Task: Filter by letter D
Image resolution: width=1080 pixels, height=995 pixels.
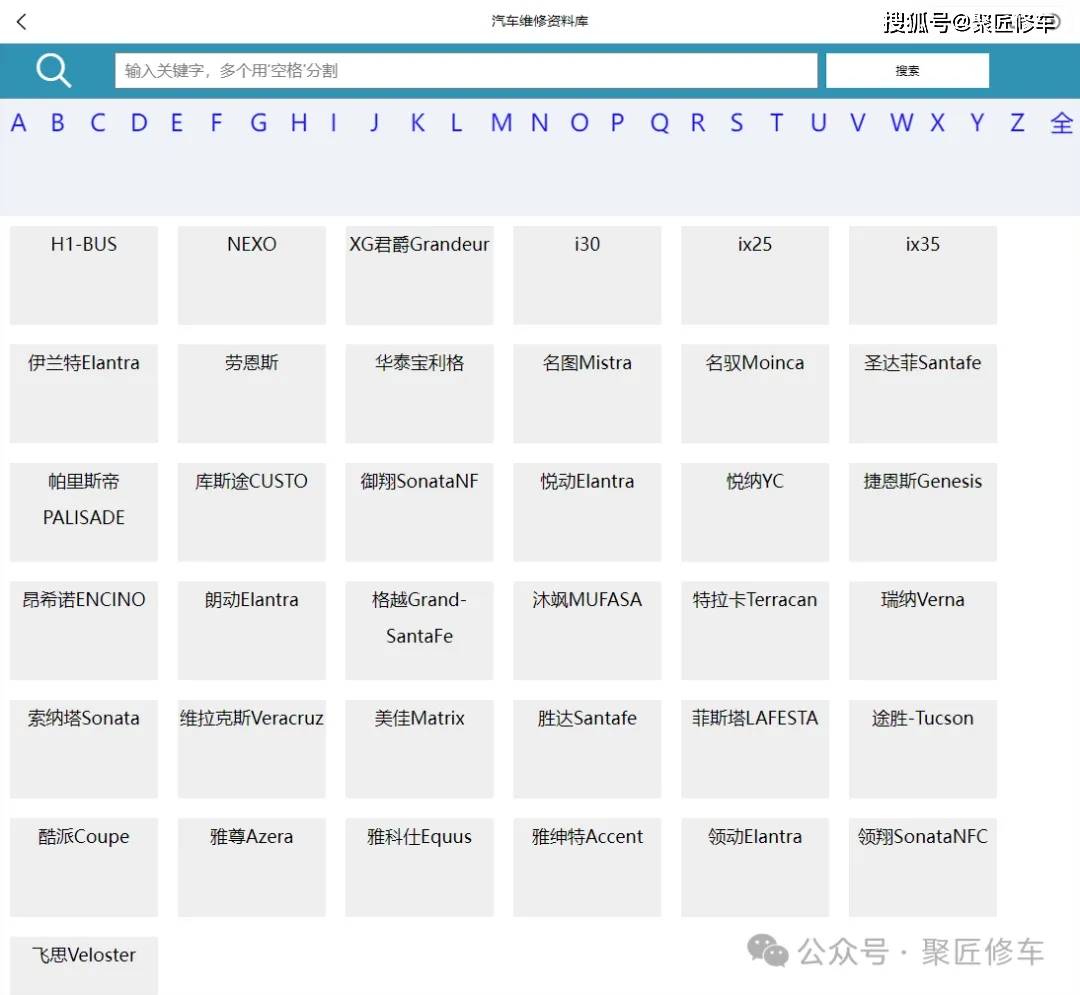Action: point(138,123)
